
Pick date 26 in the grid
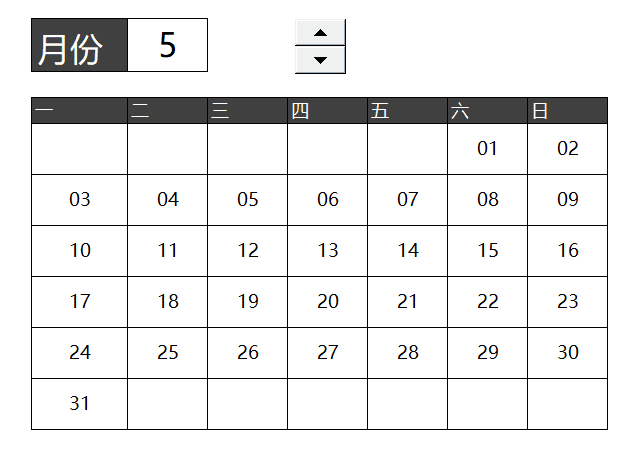pos(248,353)
